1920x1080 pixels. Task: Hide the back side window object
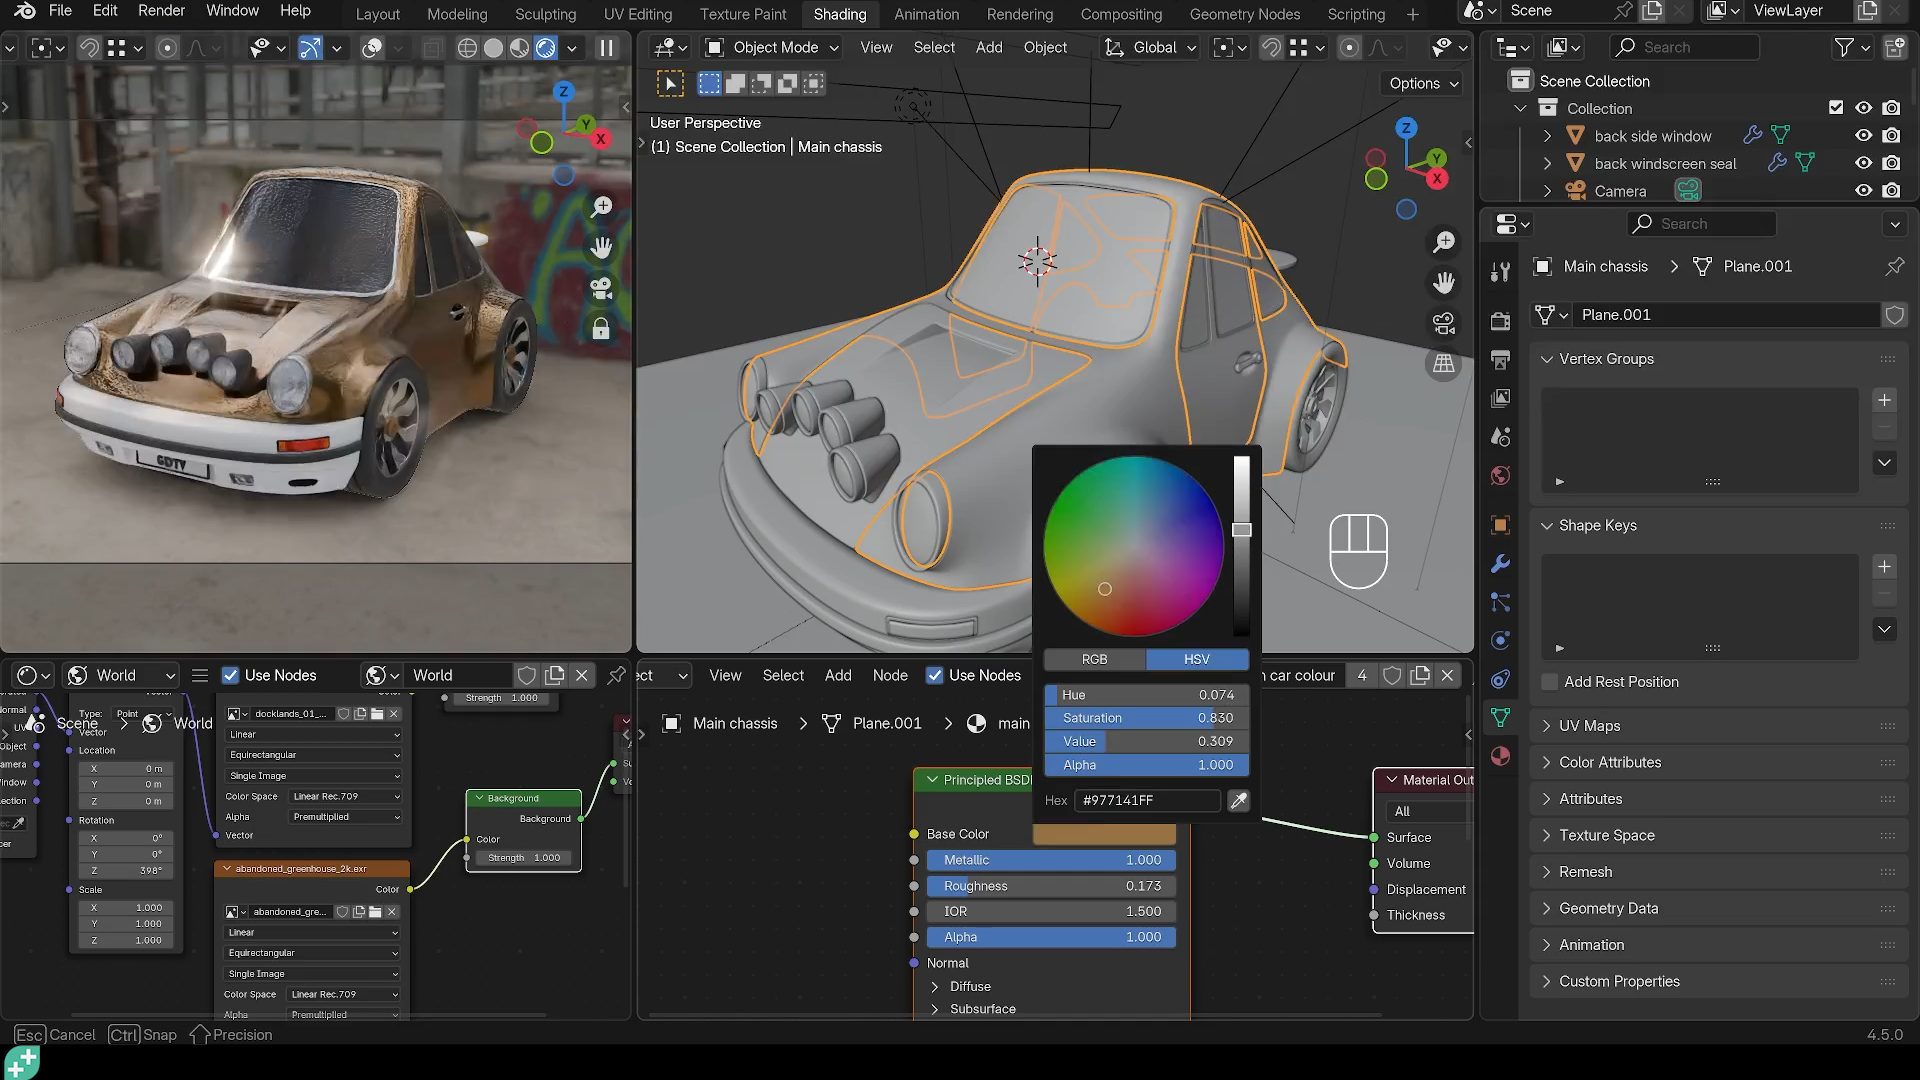(x=1863, y=136)
